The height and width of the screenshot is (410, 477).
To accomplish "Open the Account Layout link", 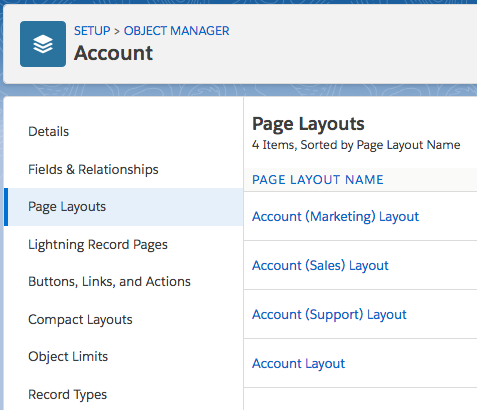I will click(299, 364).
